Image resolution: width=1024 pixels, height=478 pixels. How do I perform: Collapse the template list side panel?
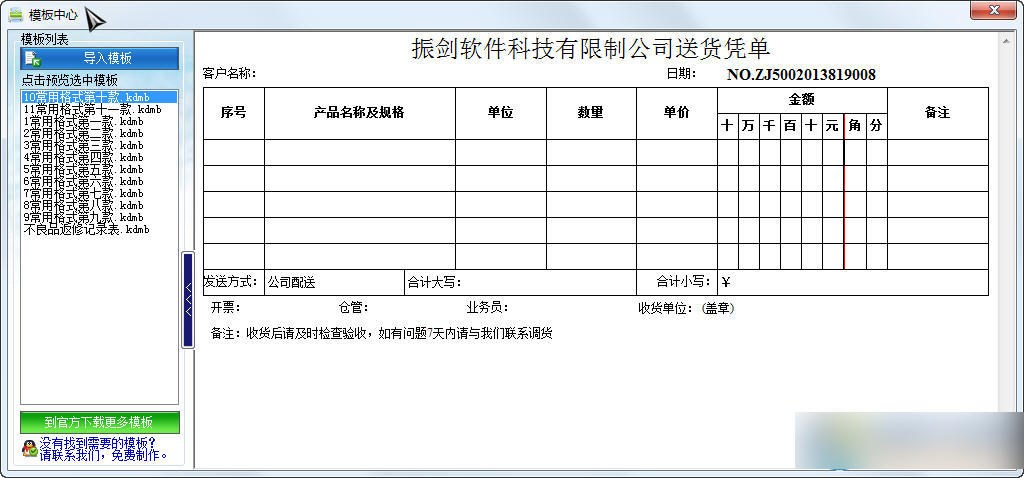pos(187,300)
